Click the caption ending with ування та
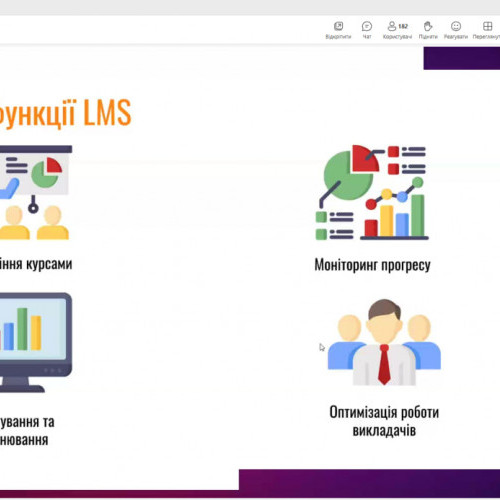Image resolution: width=500 pixels, height=500 pixels. (x=27, y=422)
